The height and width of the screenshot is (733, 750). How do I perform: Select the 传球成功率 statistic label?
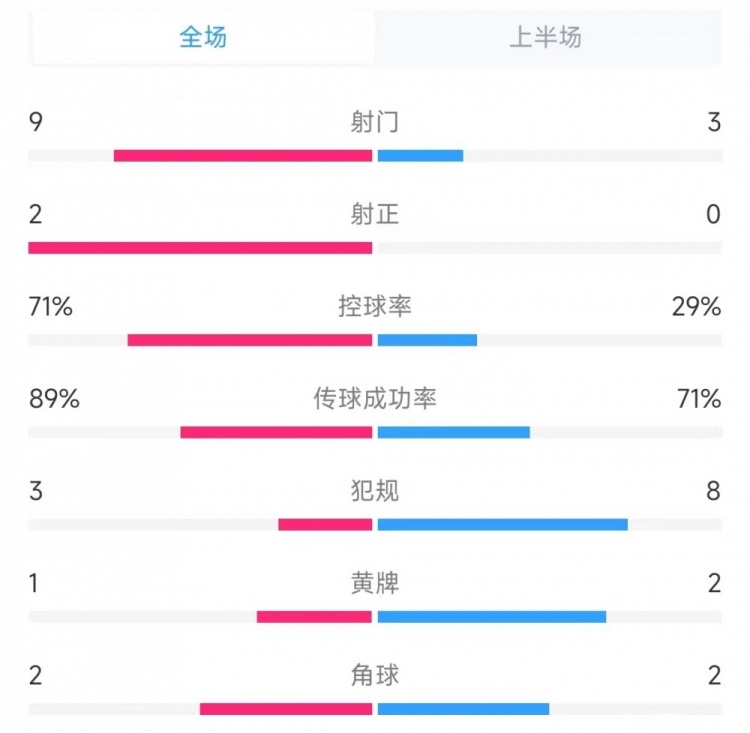pyautogui.click(x=375, y=399)
